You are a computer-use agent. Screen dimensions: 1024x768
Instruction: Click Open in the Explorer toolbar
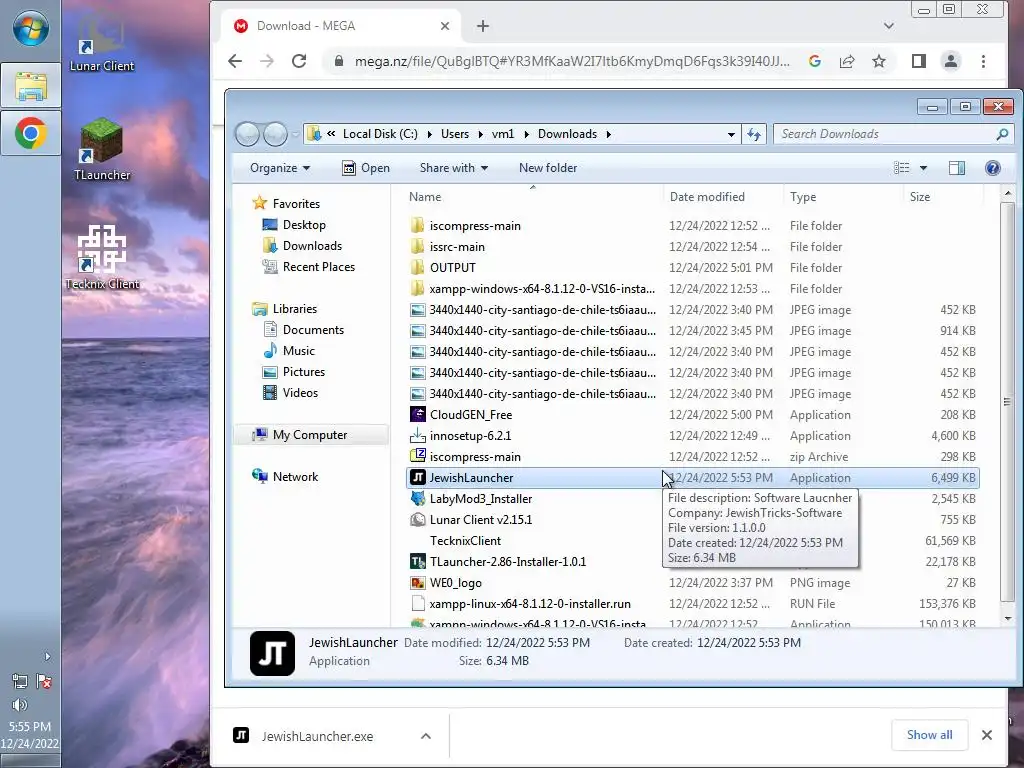366,168
